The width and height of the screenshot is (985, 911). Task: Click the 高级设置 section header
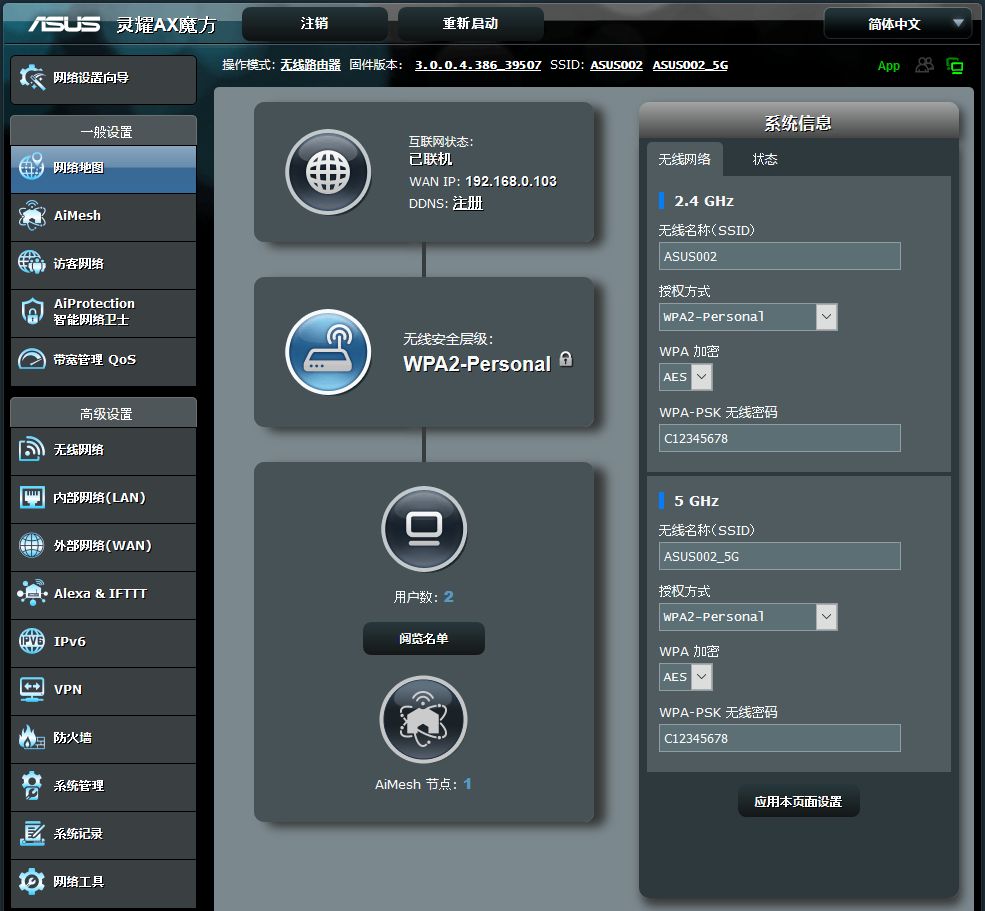click(x=104, y=413)
